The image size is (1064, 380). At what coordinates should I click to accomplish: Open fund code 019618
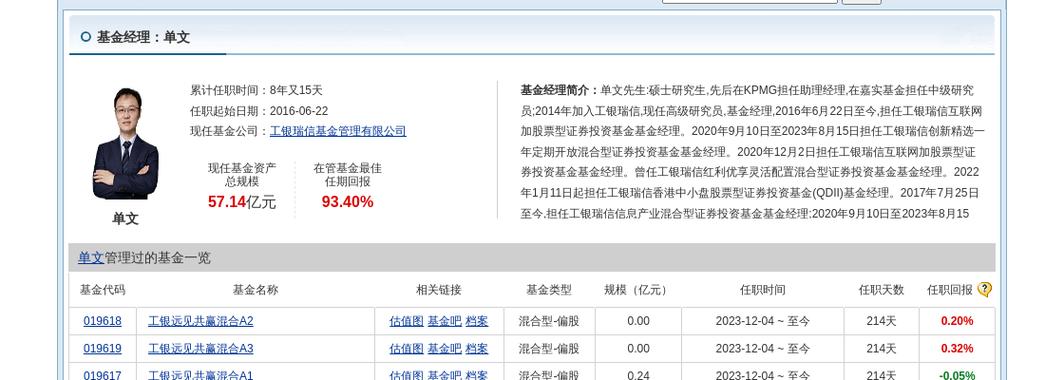102,321
